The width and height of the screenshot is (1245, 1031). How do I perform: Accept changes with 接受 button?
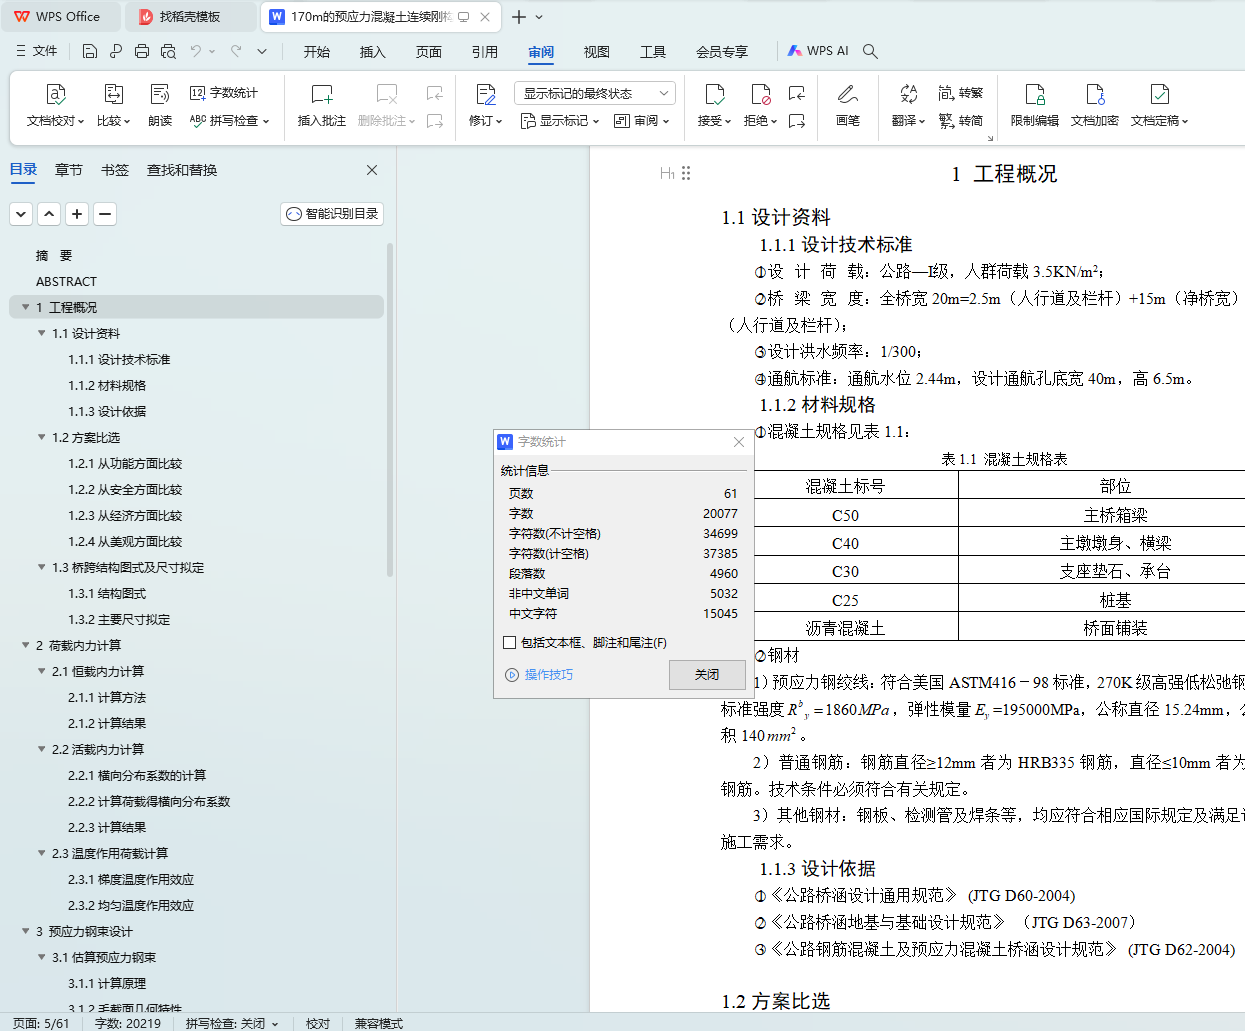(x=714, y=106)
